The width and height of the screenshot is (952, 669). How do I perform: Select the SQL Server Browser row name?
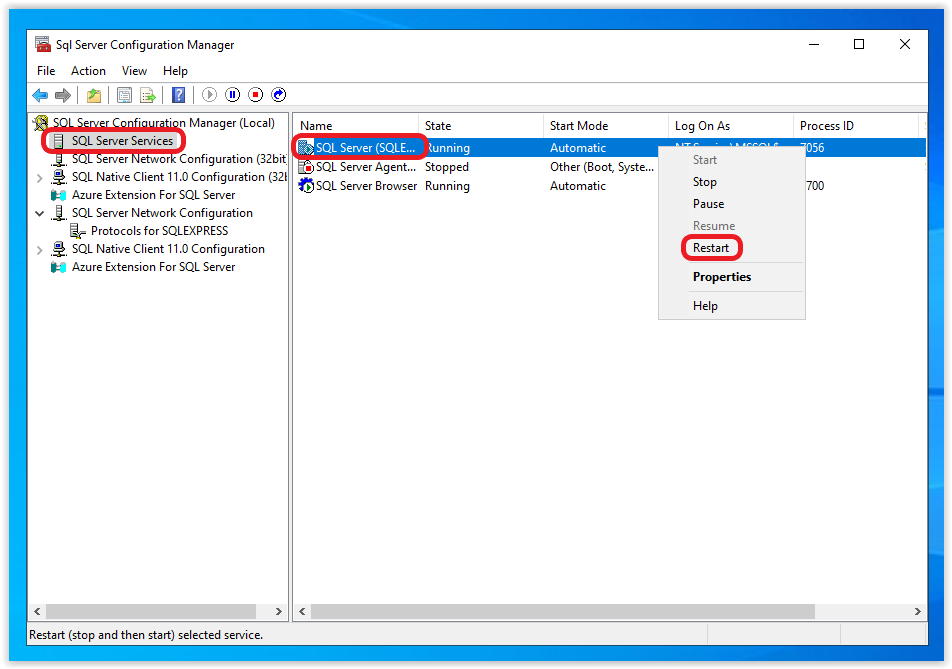tap(366, 186)
